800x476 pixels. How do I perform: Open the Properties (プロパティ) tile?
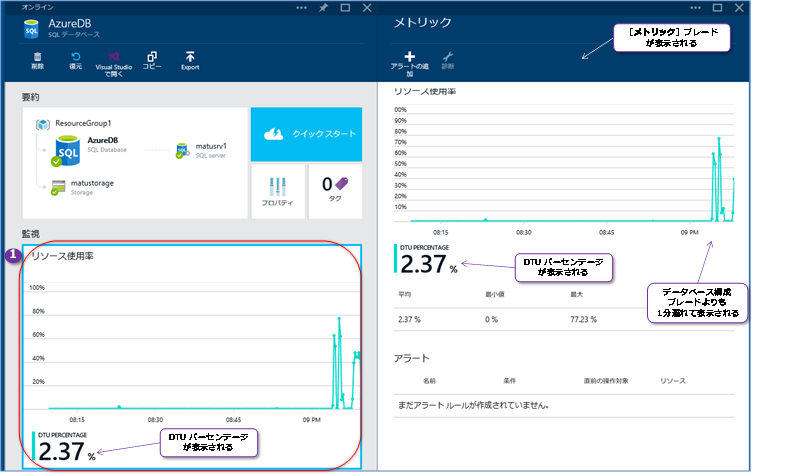pos(278,191)
